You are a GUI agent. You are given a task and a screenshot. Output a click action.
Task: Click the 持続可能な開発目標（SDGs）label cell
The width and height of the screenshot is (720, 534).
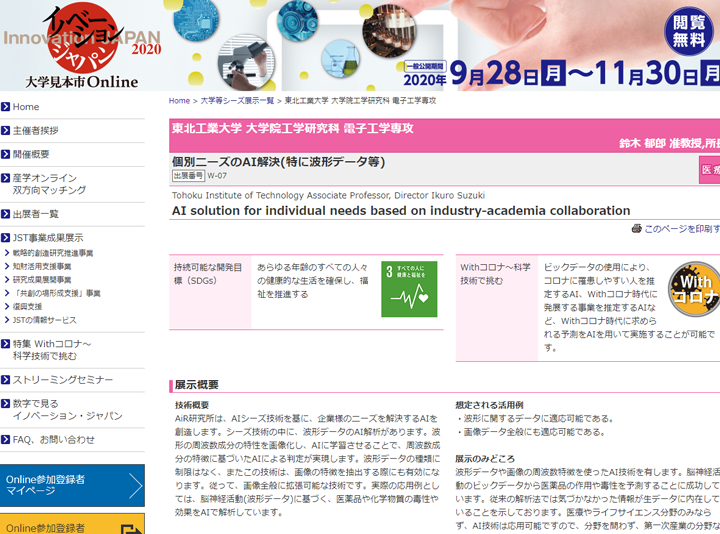point(210,291)
